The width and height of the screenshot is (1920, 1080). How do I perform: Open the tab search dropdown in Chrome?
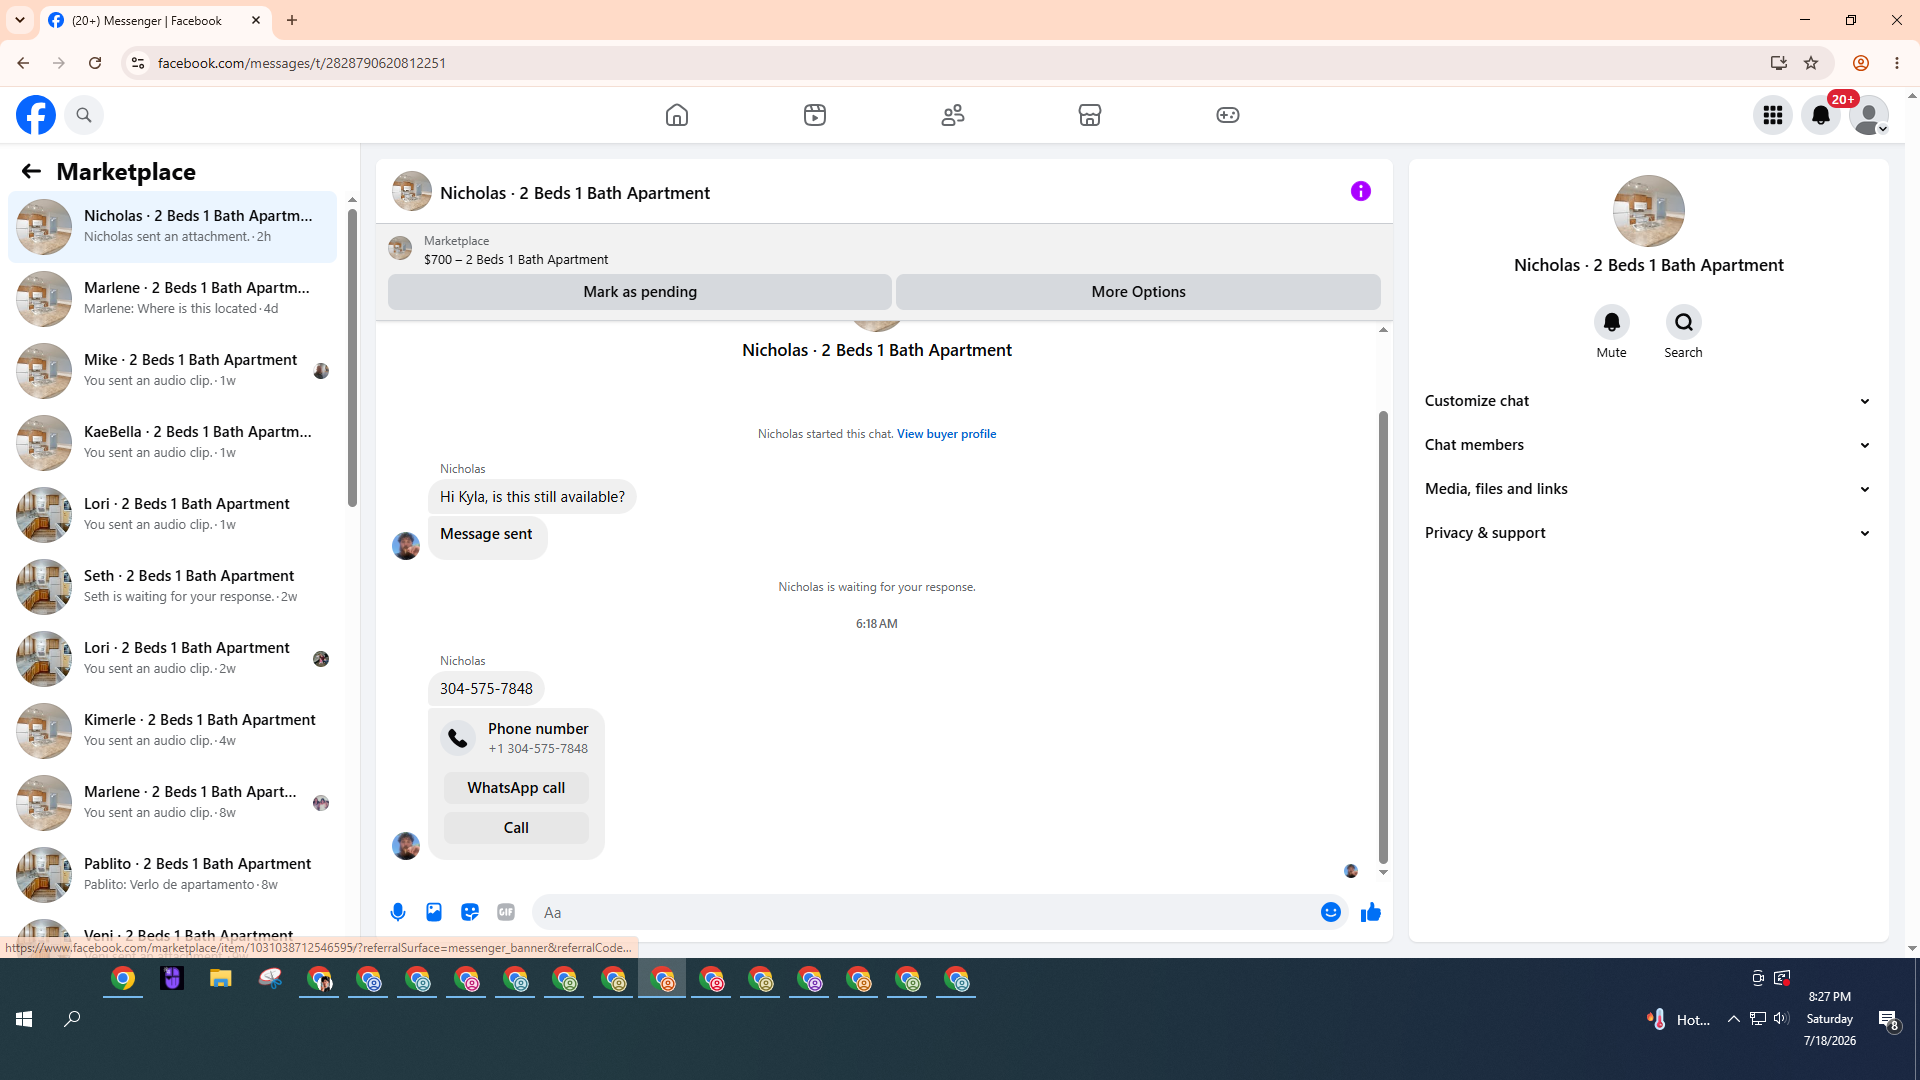[20, 20]
